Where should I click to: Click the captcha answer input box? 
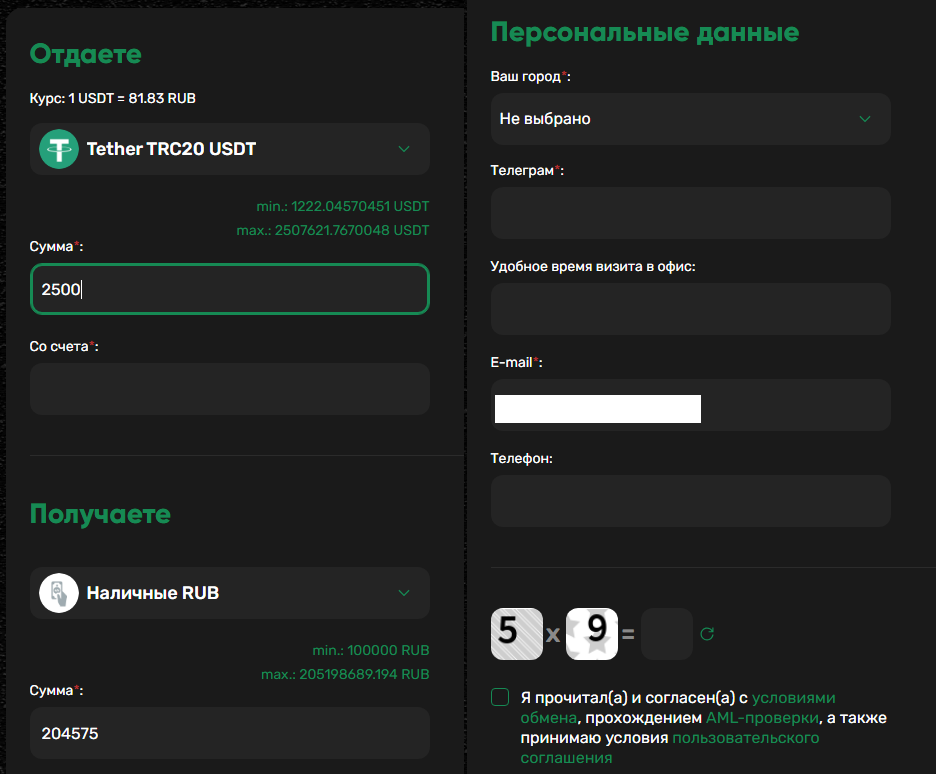point(667,634)
